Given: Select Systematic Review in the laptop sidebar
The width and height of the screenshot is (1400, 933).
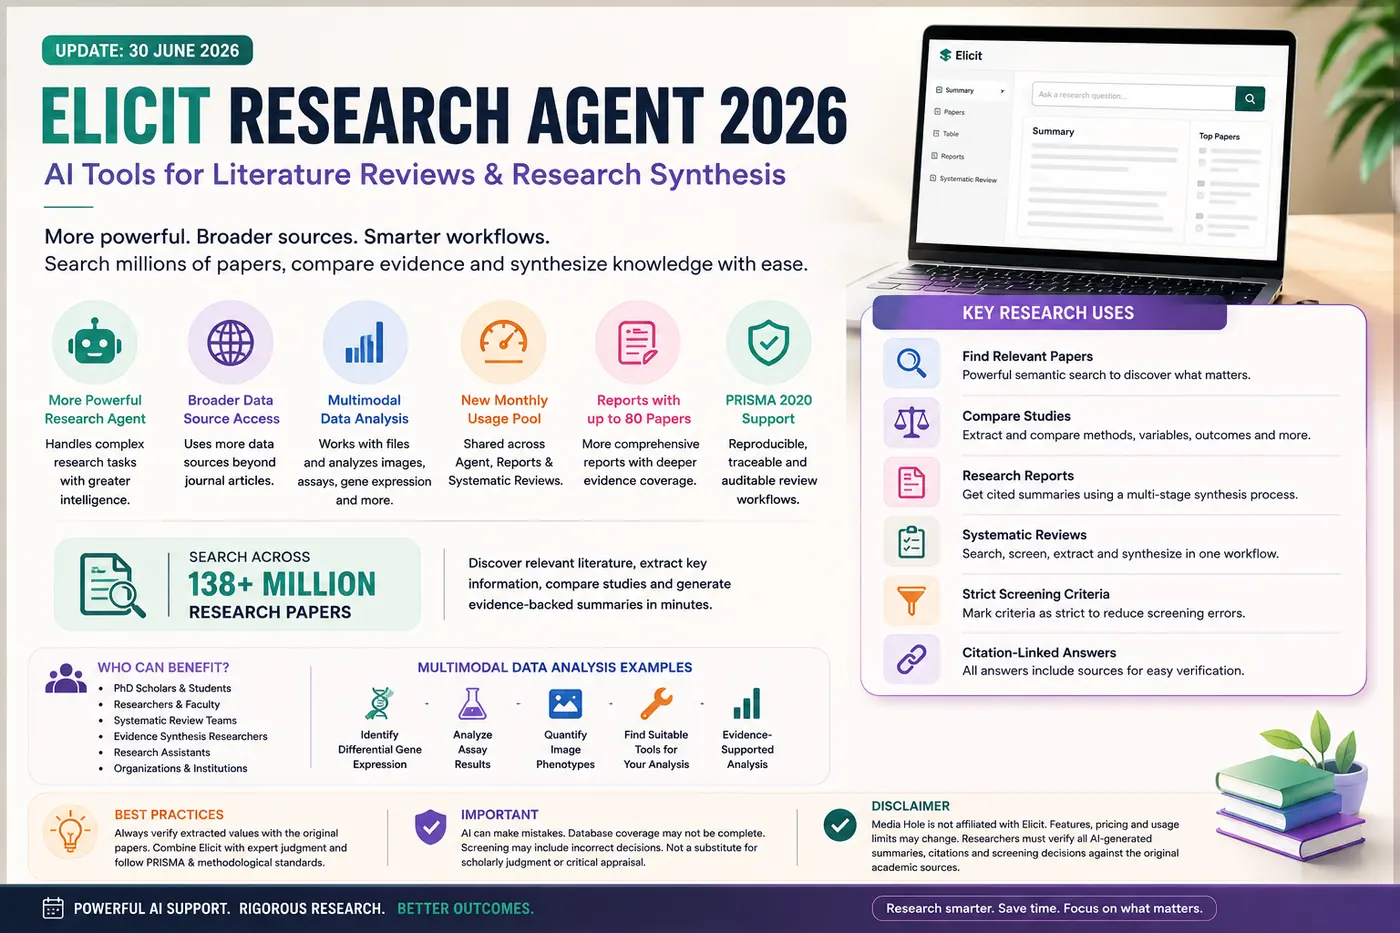Looking at the screenshot, I should coord(964,180).
